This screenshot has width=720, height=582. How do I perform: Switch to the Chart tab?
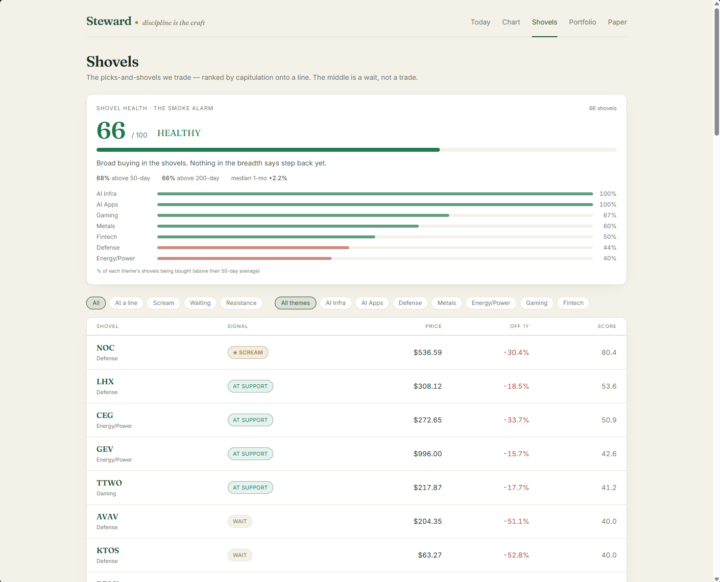pos(511,22)
